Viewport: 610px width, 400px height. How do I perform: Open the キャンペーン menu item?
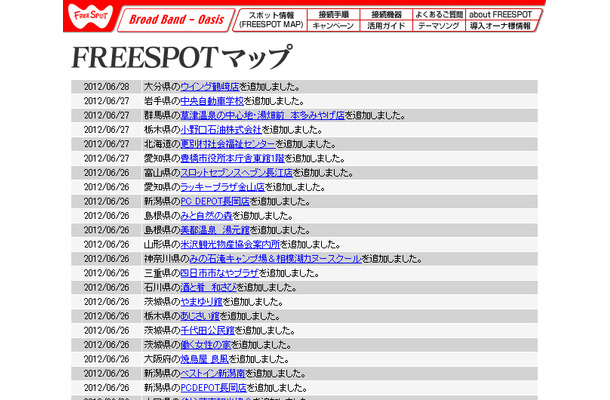pyautogui.click(x=333, y=26)
